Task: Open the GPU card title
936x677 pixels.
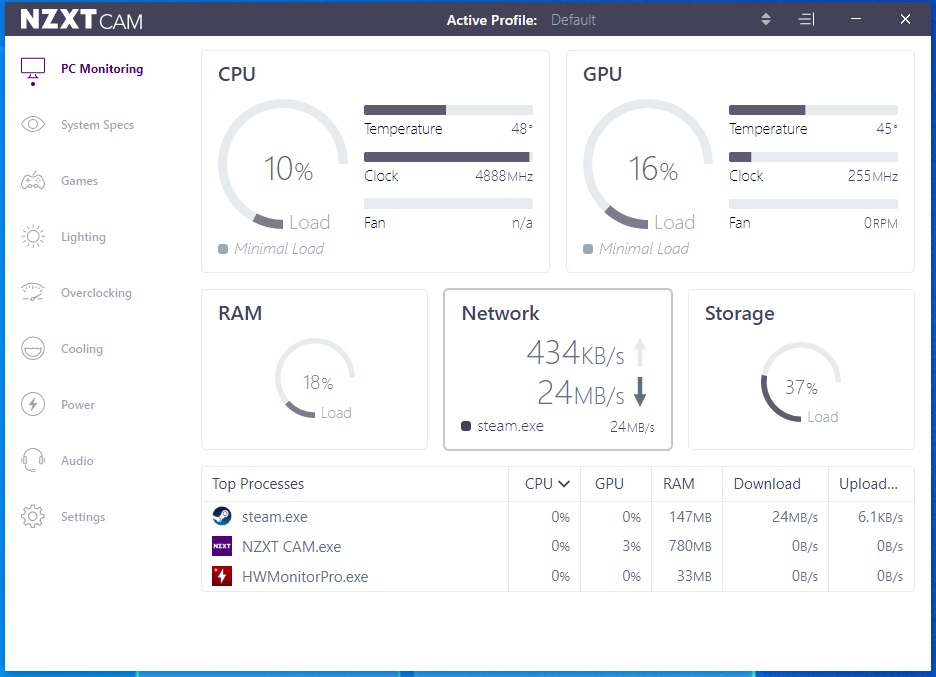Action: click(x=602, y=74)
